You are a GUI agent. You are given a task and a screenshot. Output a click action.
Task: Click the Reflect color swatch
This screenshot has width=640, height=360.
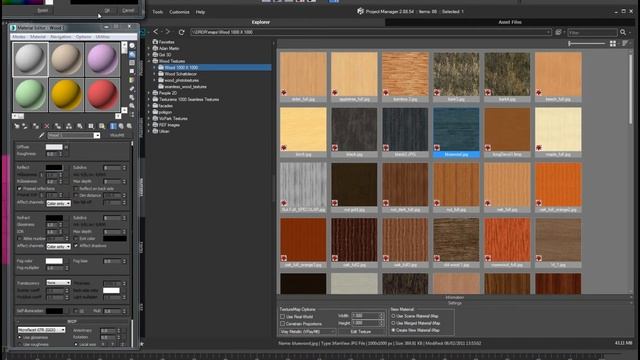tap(54, 167)
